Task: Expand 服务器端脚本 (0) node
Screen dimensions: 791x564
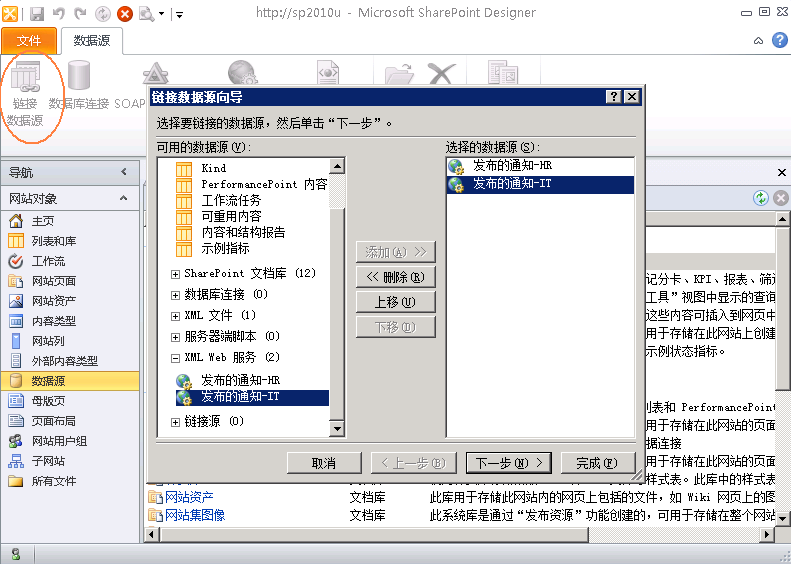Action: (x=175, y=337)
